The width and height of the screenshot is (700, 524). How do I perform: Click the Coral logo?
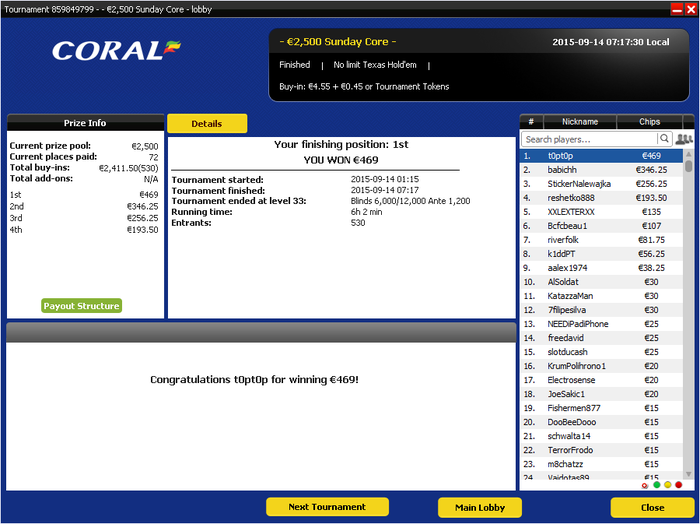point(116,50)
